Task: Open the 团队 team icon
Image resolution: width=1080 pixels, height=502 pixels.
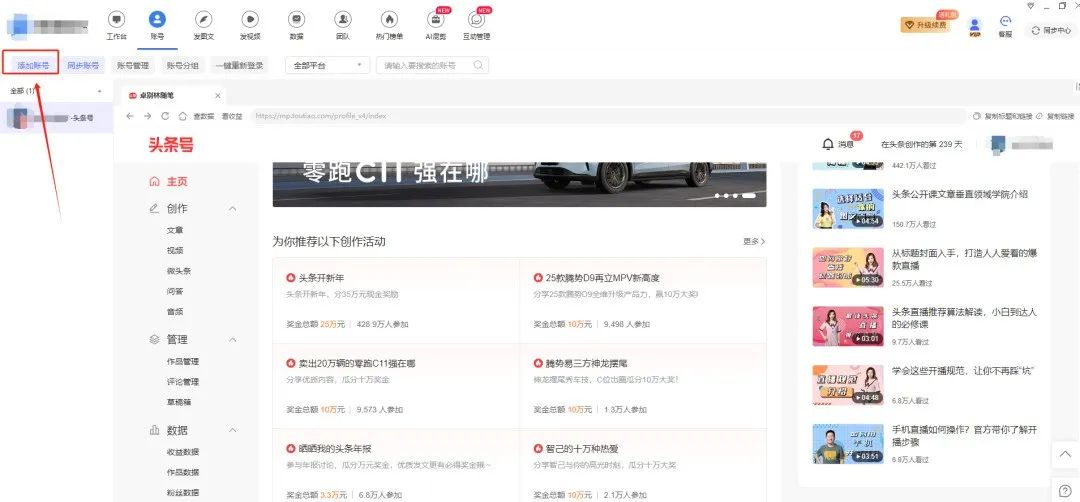Action: 342,20
